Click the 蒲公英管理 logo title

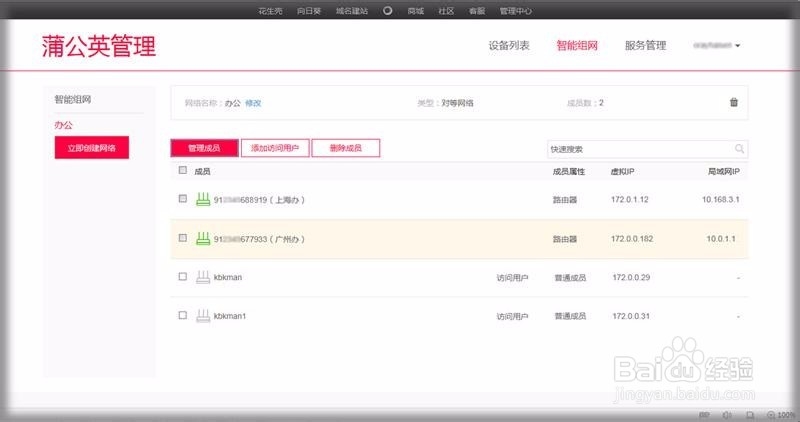tap(99, 46)
